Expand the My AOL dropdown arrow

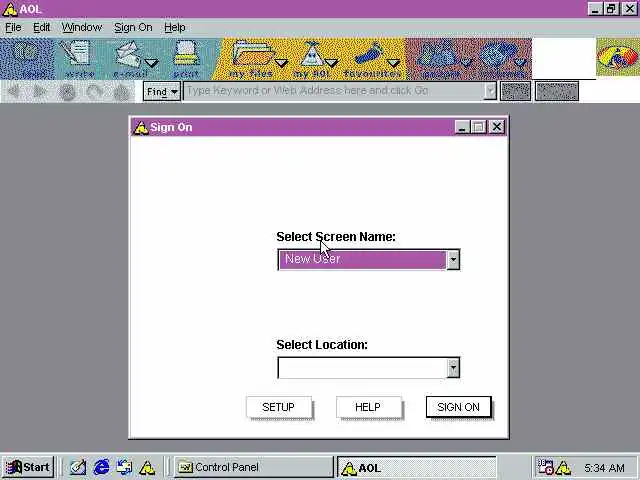[x=332, y=63]
